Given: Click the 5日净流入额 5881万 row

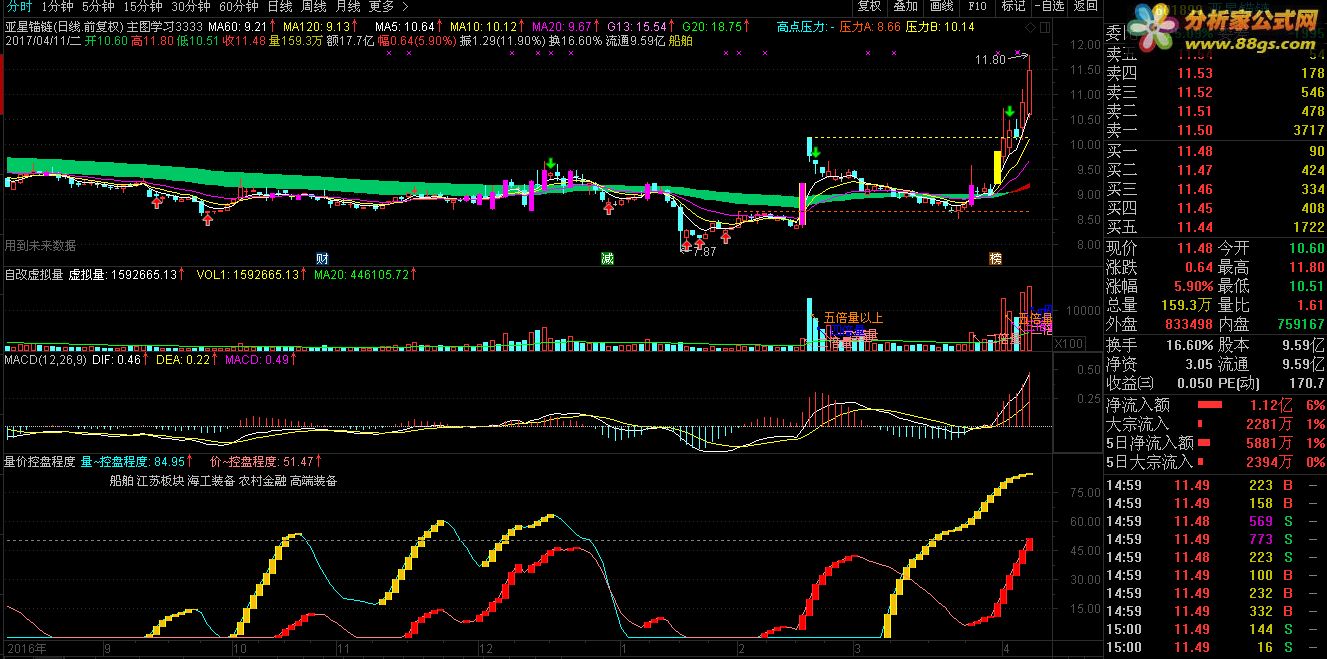Looking at the screenshot, I should click(1215, 443).
